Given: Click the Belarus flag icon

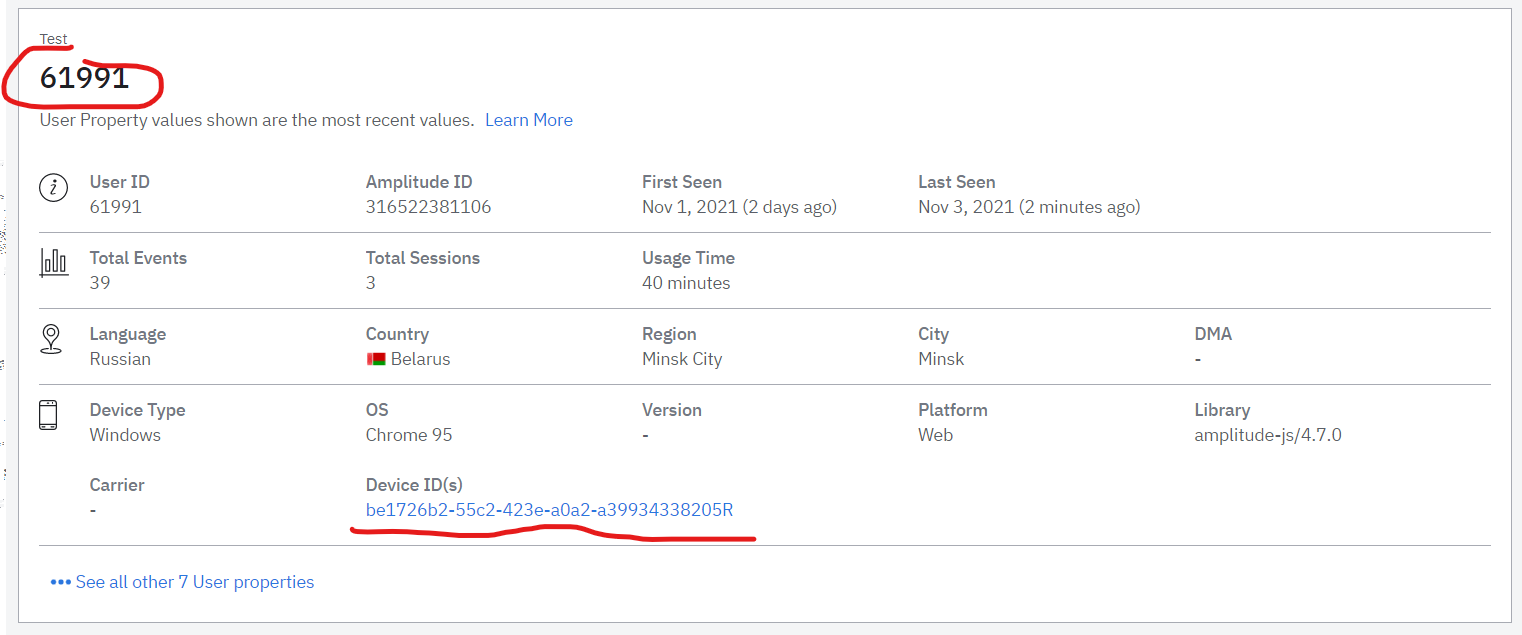Looking at the screenshot, I should (x=376, y=359).
